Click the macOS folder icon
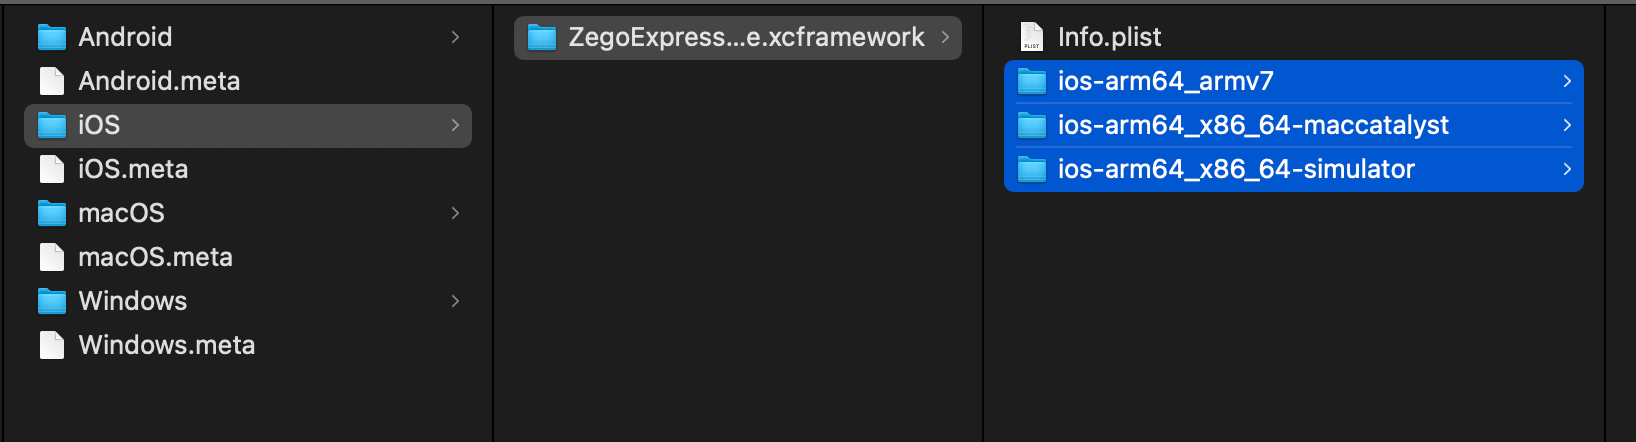 (52, 214)
